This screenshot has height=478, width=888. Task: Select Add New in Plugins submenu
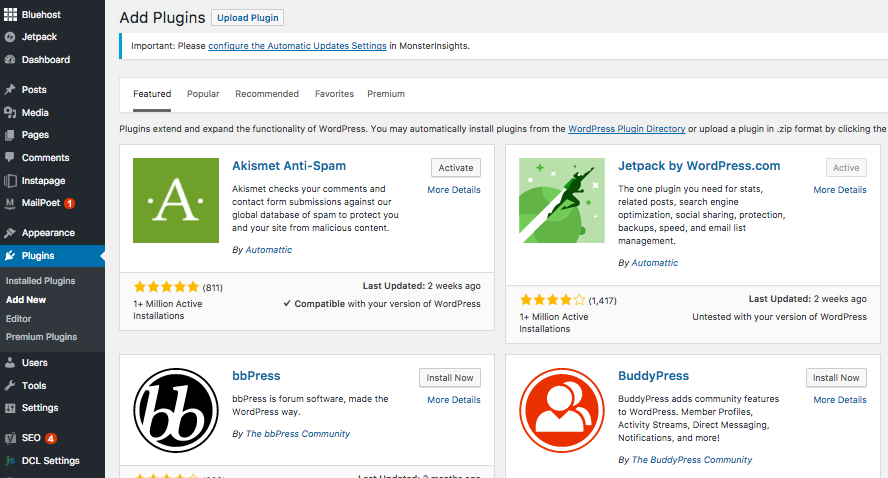[26, 300]
